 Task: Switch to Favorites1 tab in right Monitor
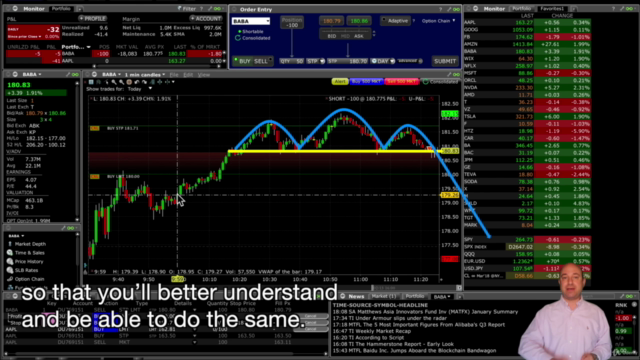tap(552, 9)
